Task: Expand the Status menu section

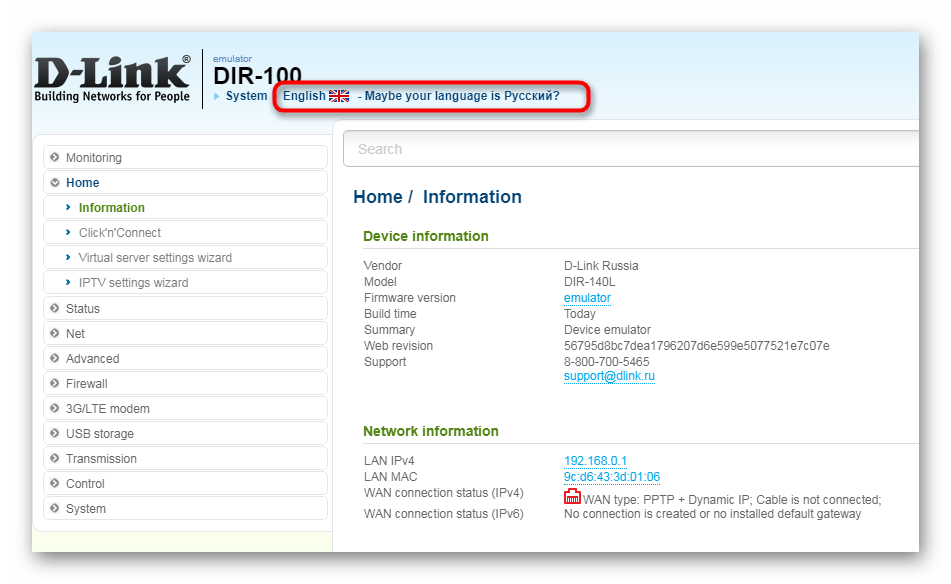Action: point(82,309)
